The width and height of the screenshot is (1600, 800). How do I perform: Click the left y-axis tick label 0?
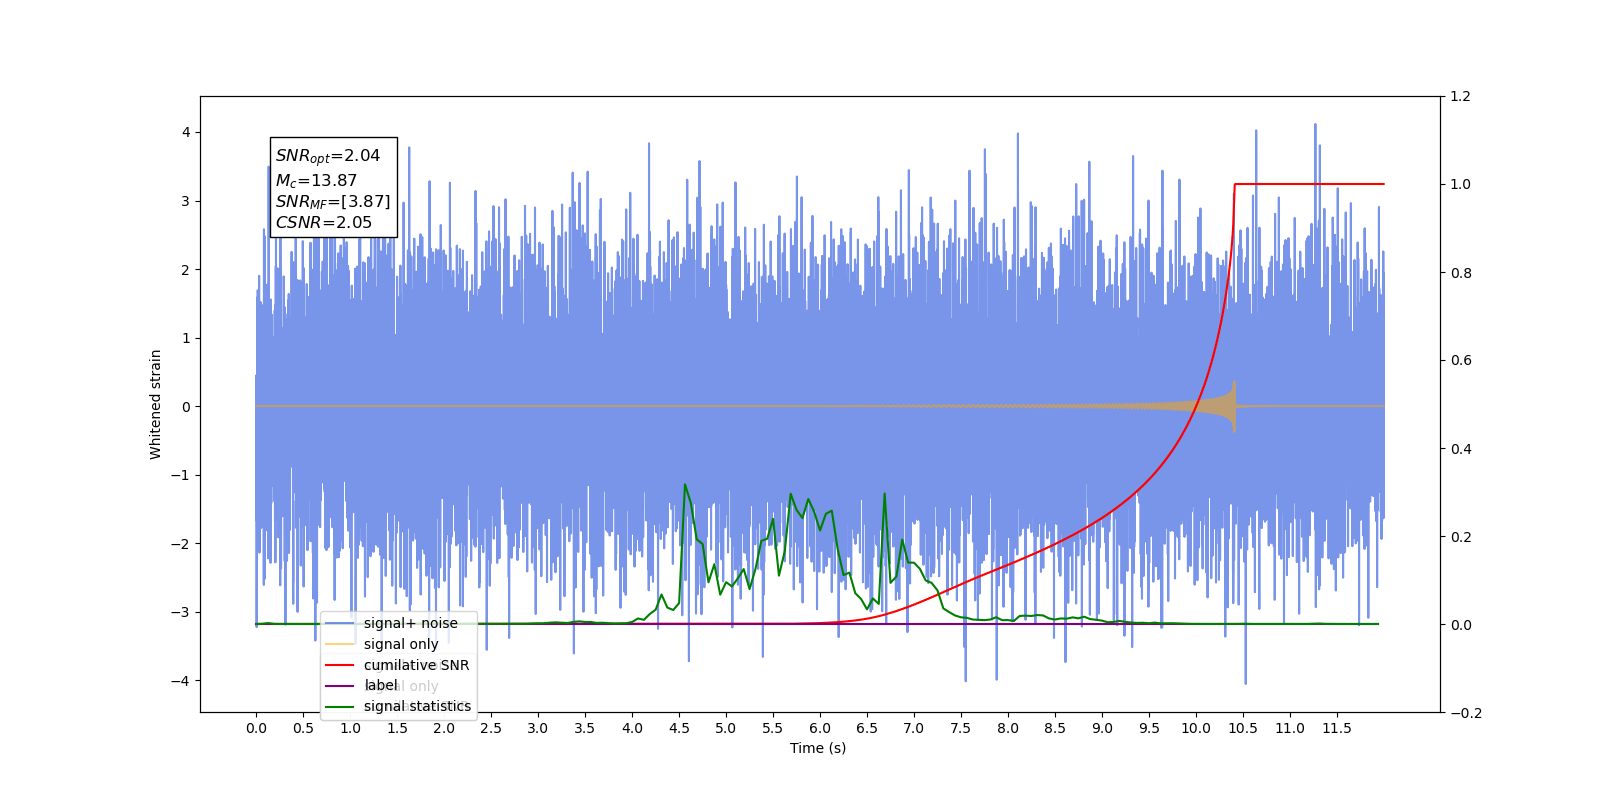(x=185, y=407)
